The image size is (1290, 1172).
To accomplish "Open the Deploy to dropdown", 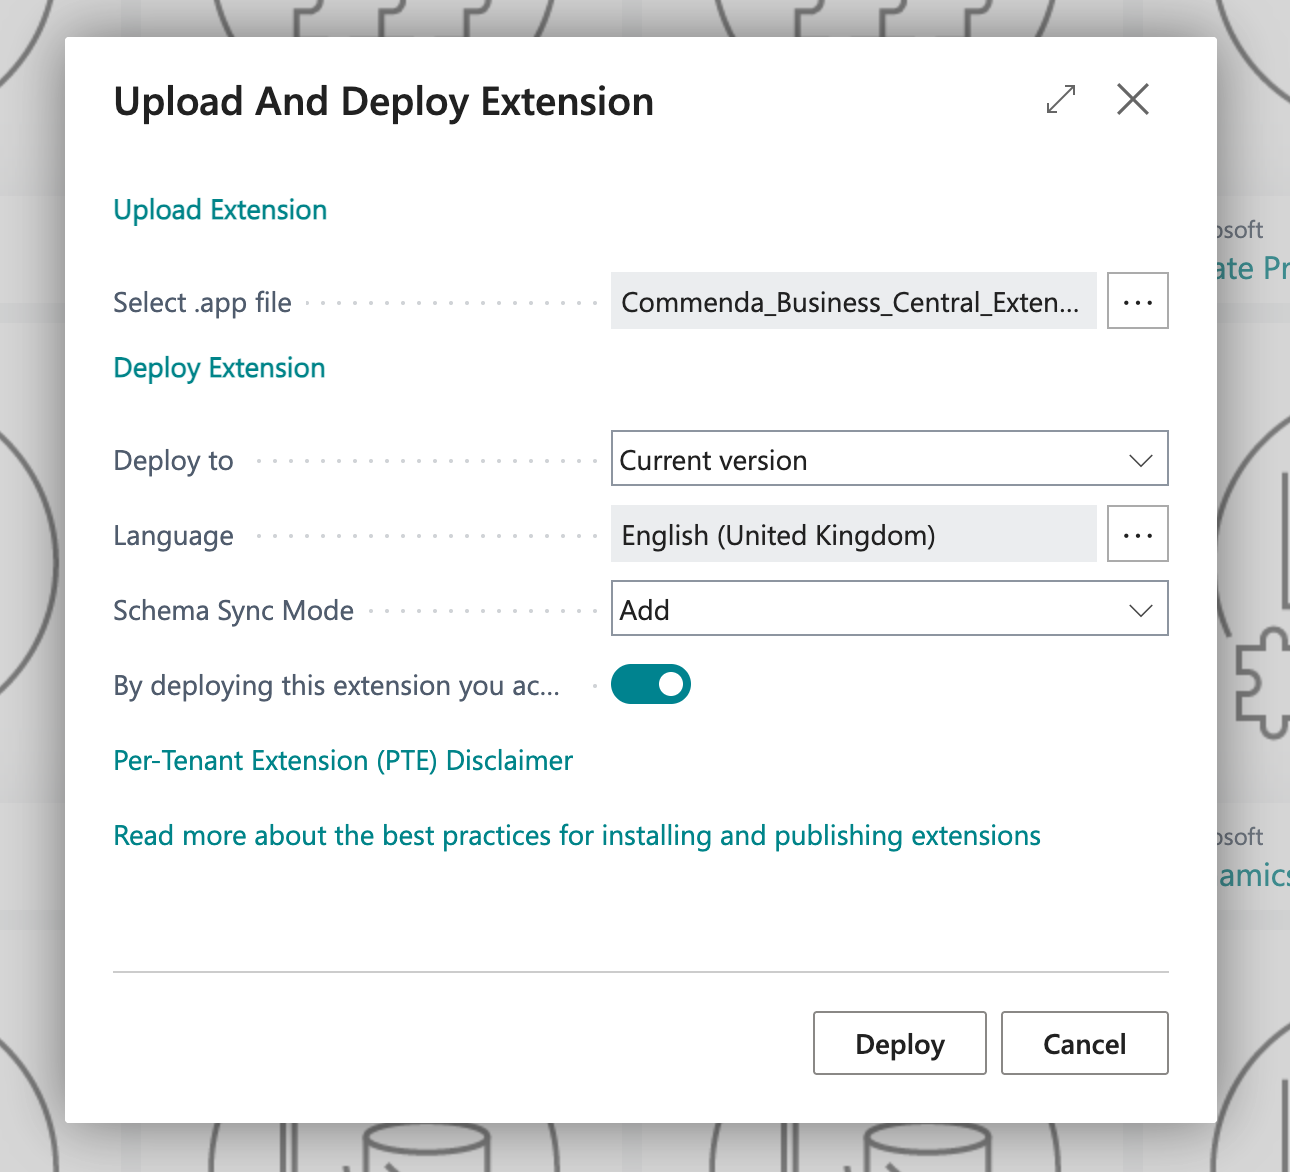I will (890, 459).
